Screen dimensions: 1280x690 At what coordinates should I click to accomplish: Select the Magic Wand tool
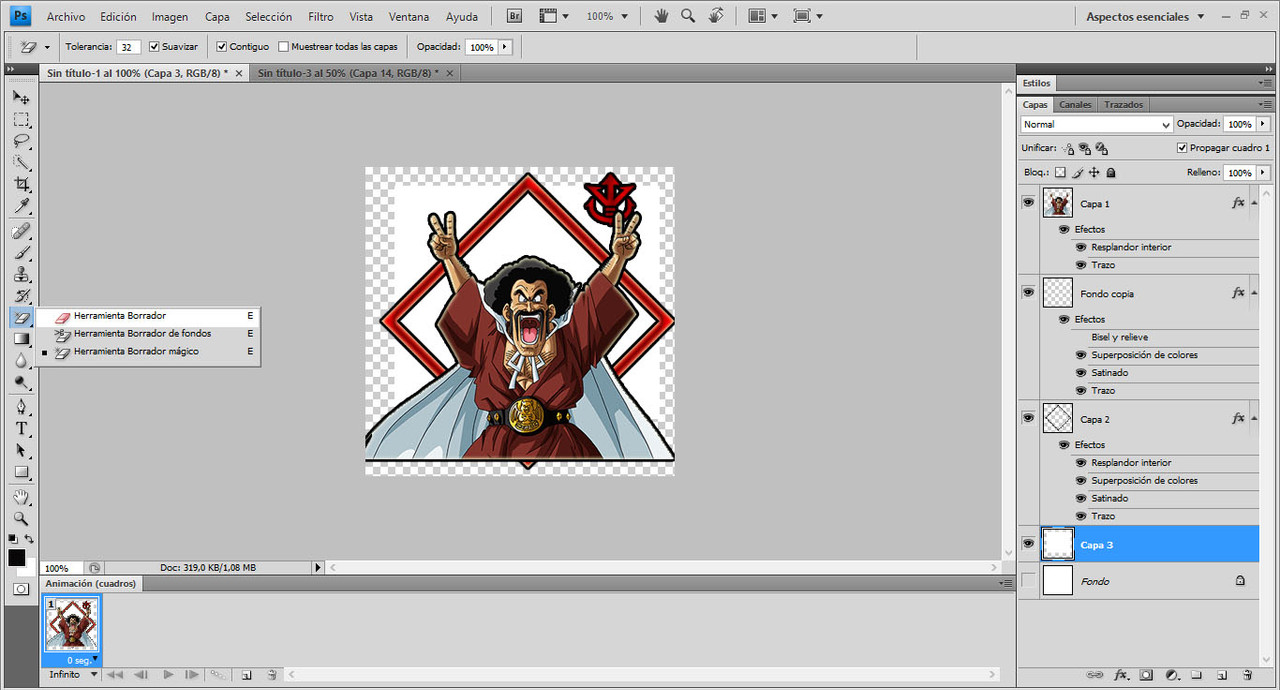21,163
